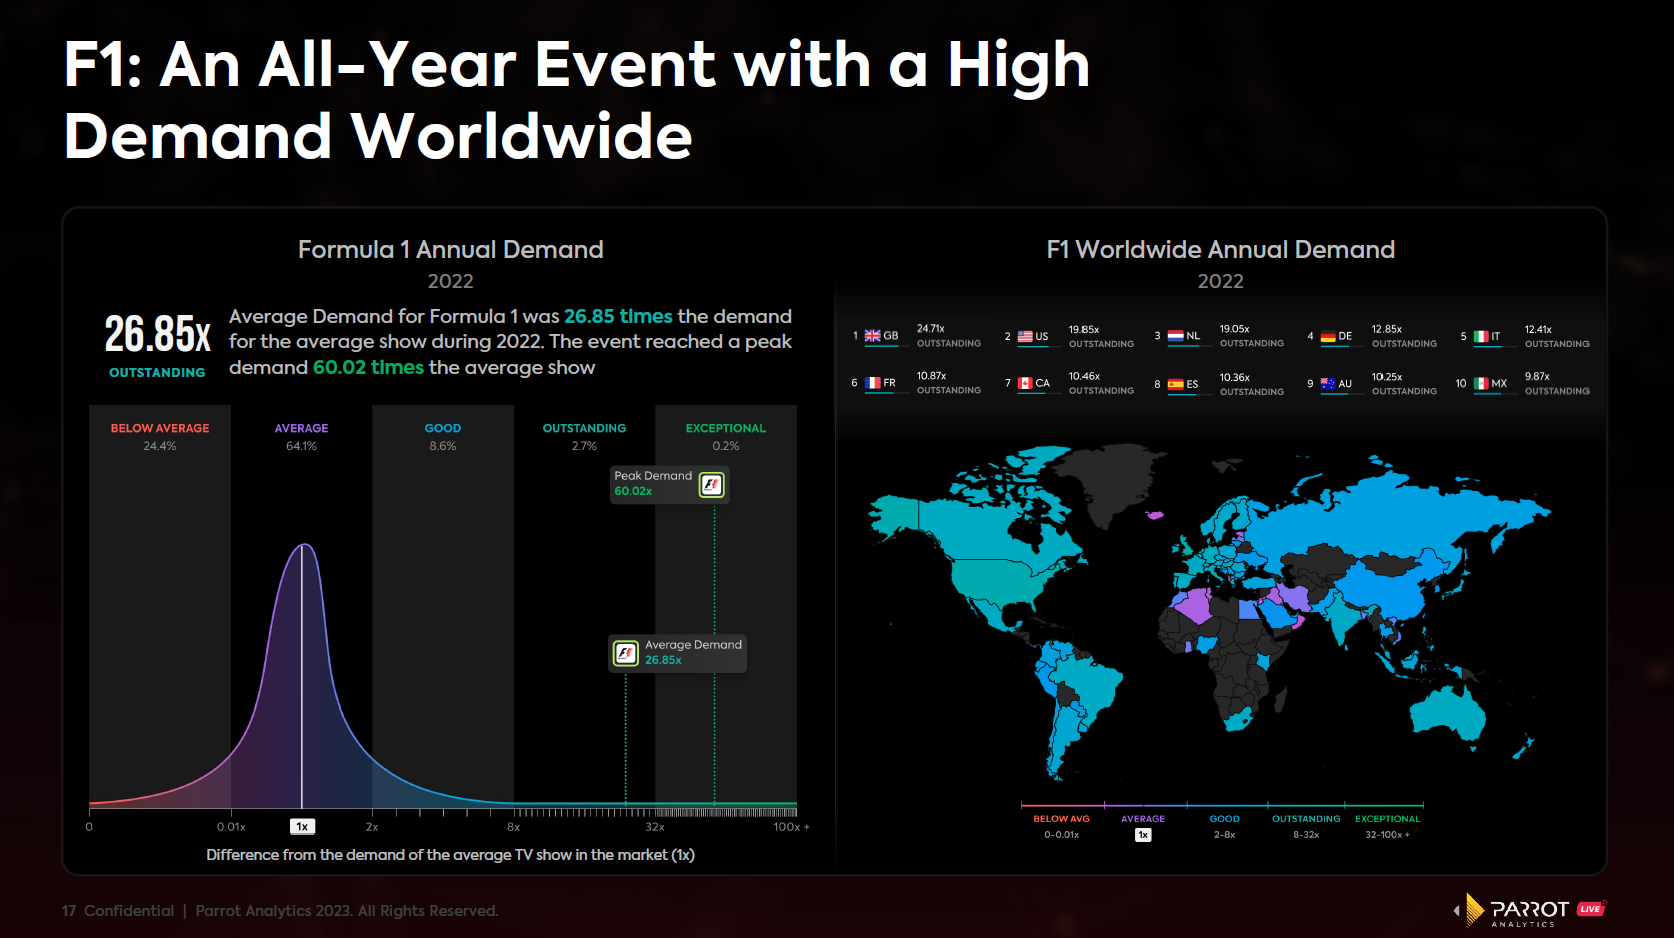Click the F1 logo in Average Demand label
The image size is (1674, 938).
click(x=626, y=653)
